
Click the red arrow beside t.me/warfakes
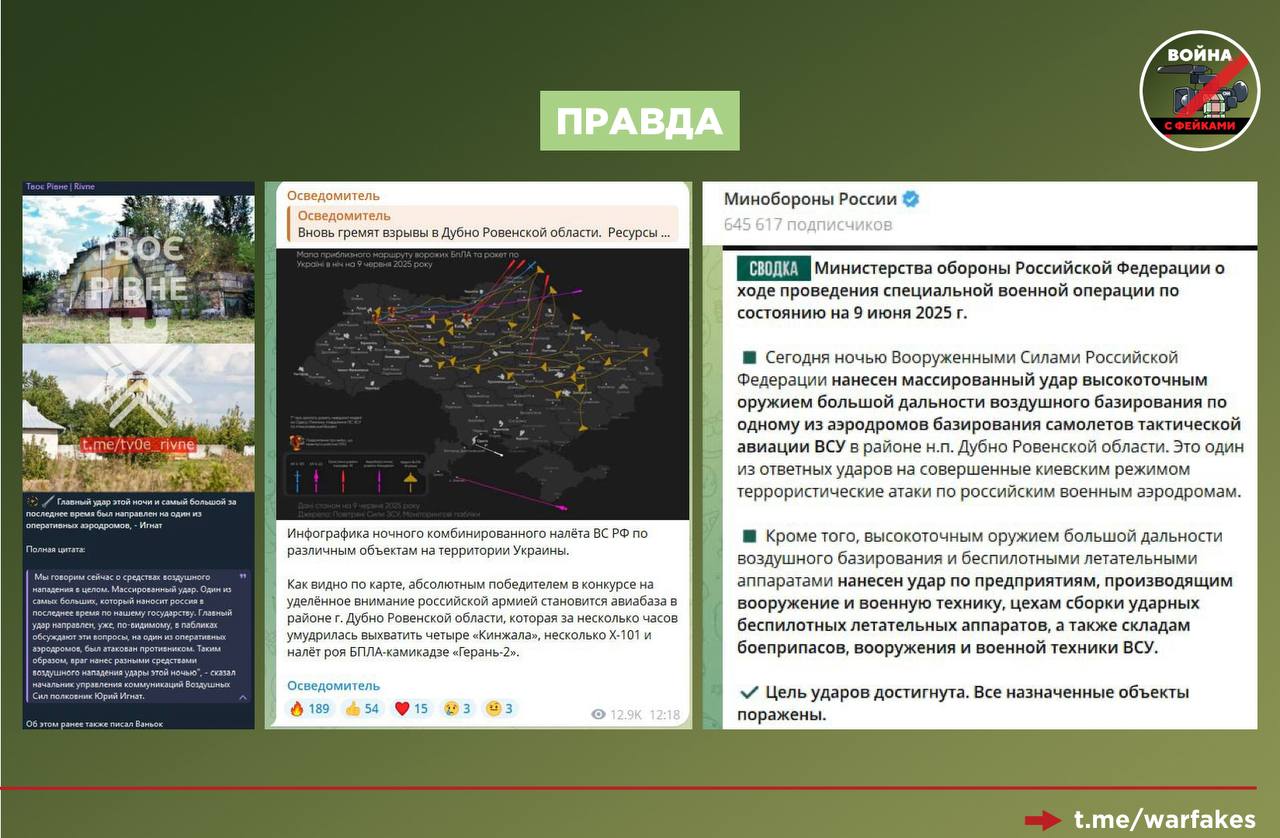(1043, 820)
